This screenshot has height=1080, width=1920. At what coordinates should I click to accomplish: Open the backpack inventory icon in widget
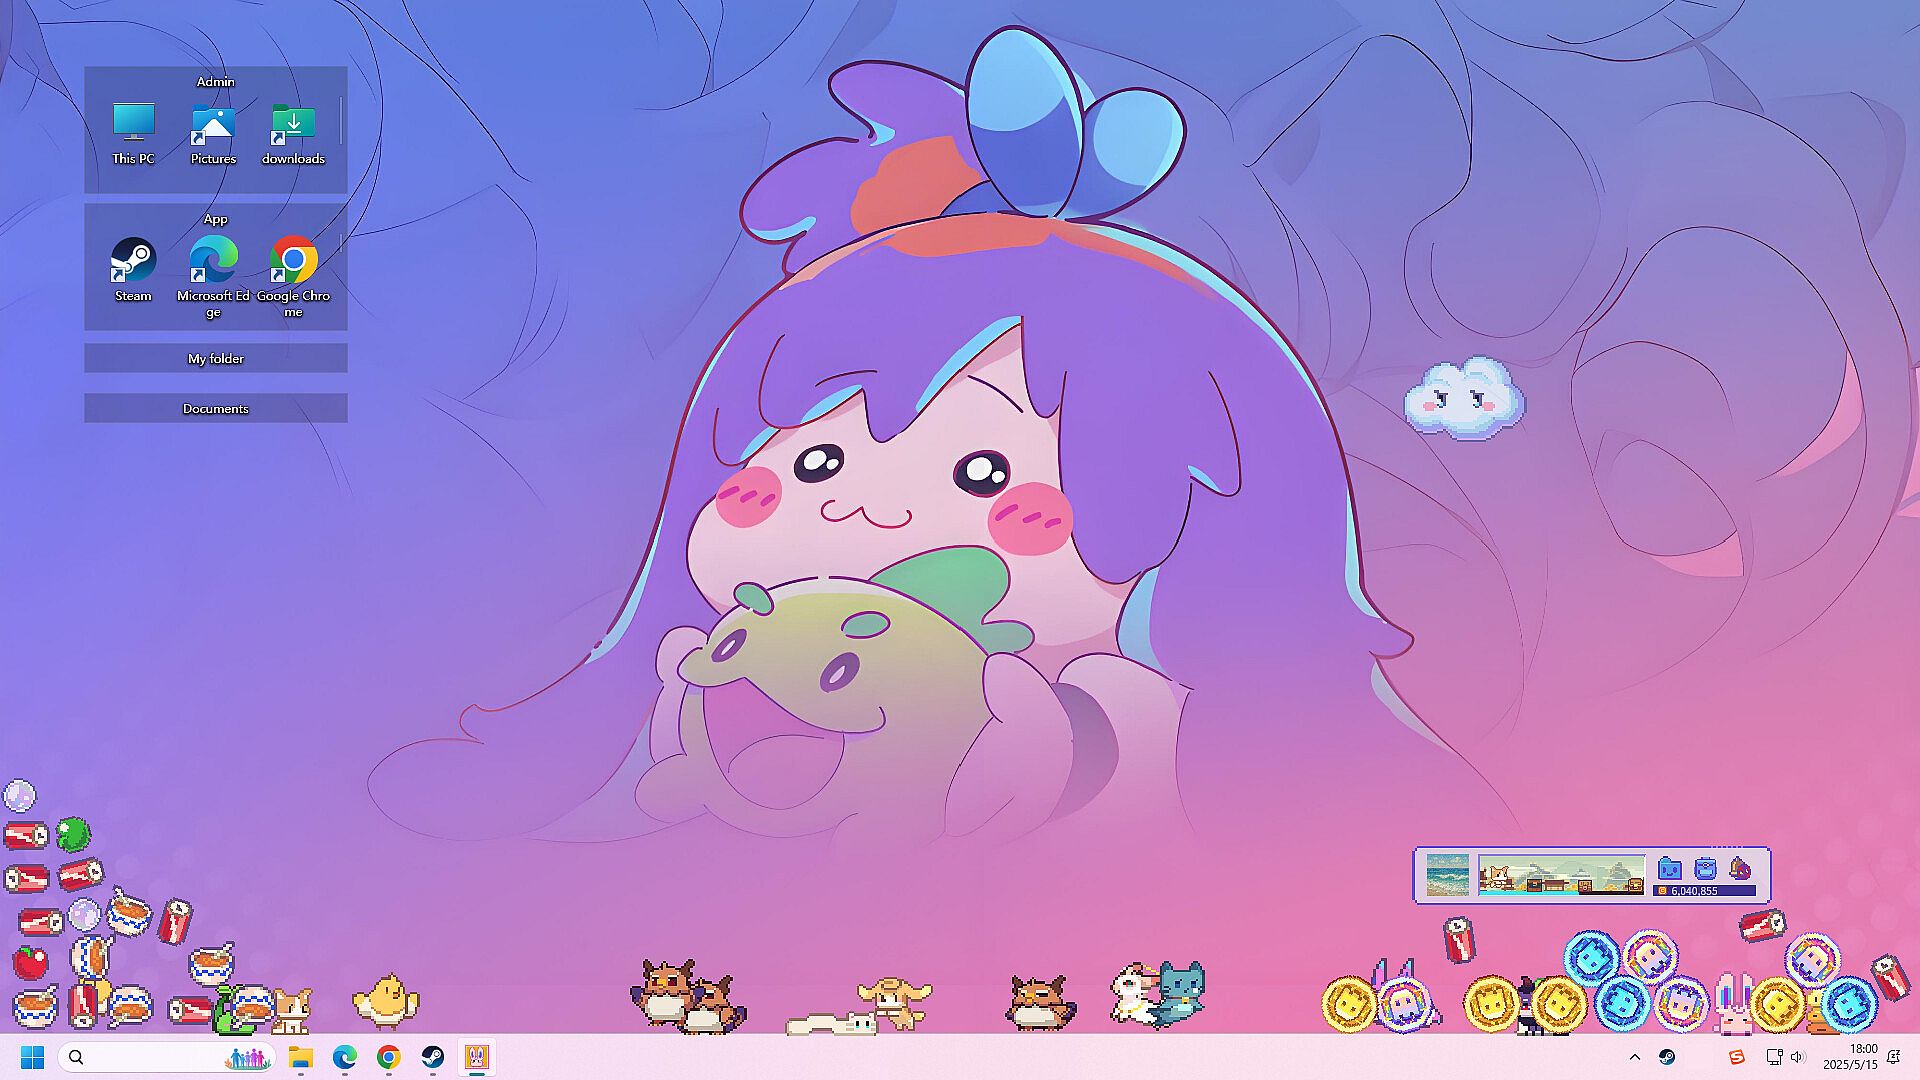coord(1705,868)
